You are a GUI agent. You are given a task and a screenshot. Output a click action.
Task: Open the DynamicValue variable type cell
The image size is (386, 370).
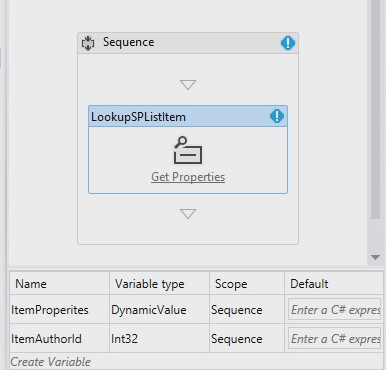pyautogui.click(x=159, y=310)
